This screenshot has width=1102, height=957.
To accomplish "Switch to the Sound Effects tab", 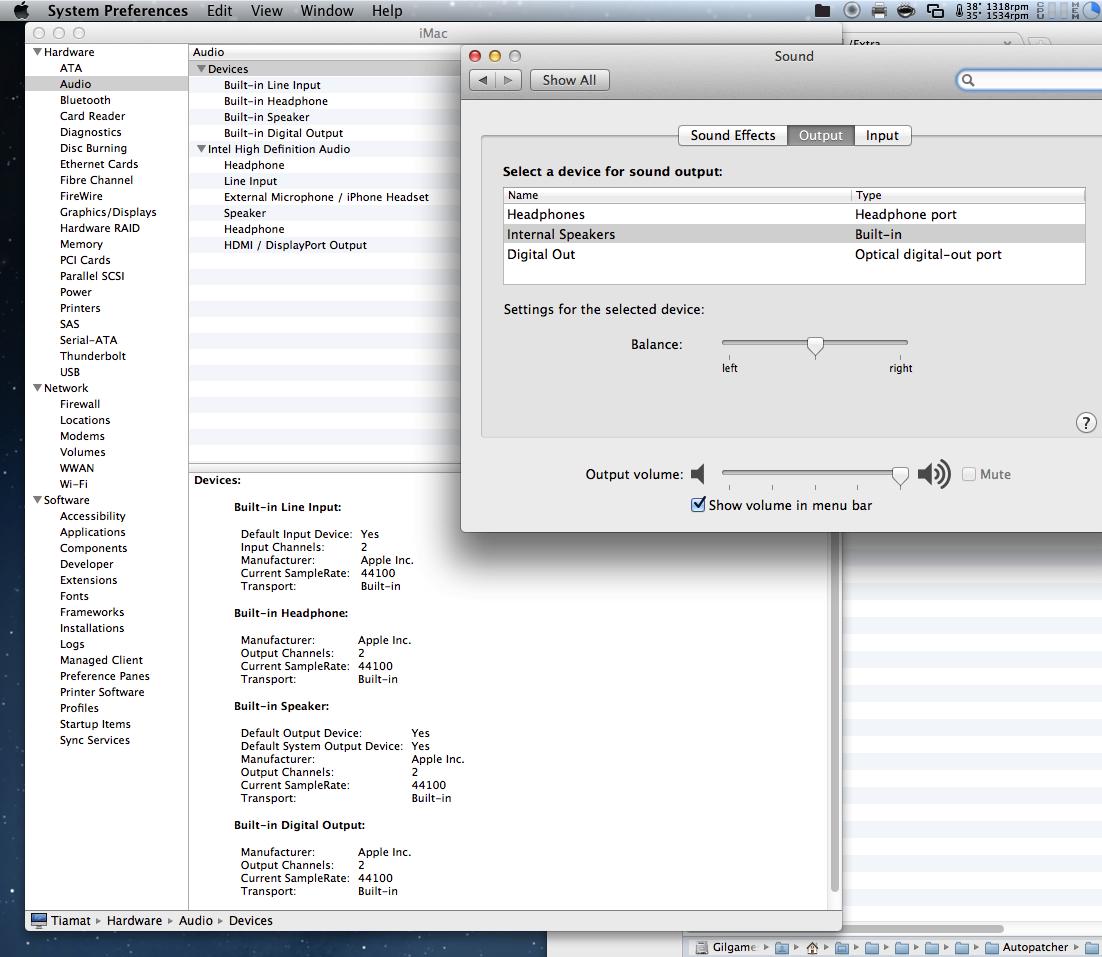I will [x=732, y=135].
